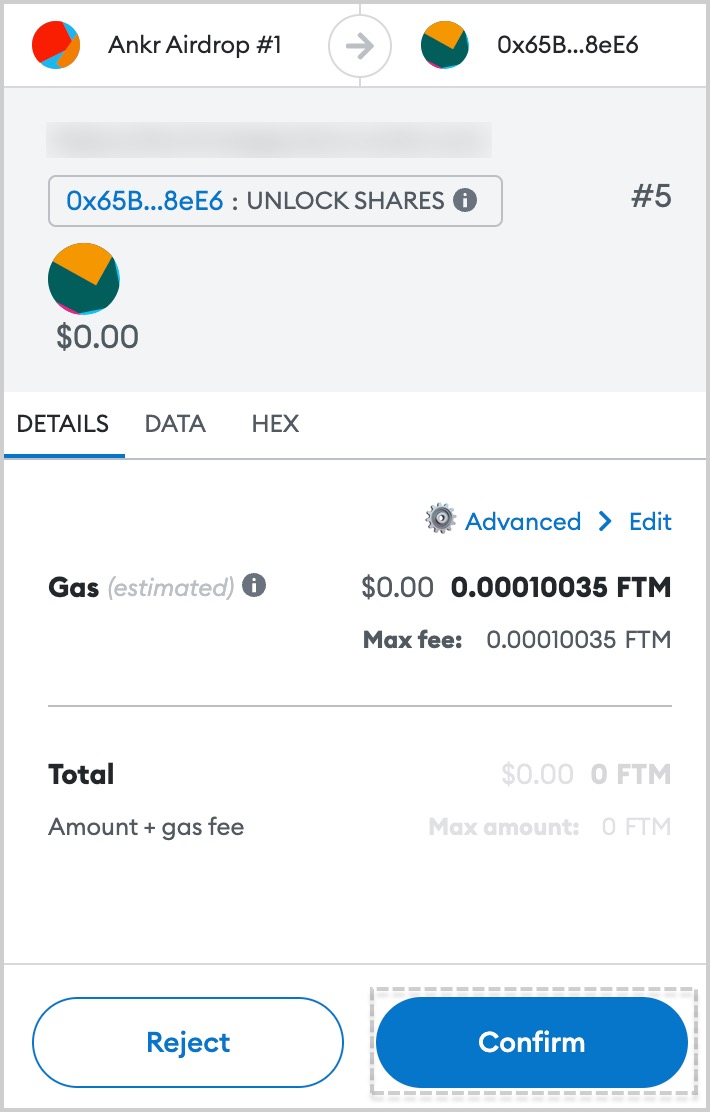Click the recipient 0x65B...8eE6 avatar icon
Image resolution: width=710 pixels, height=1112 pixels.
[x=445, y=45]
